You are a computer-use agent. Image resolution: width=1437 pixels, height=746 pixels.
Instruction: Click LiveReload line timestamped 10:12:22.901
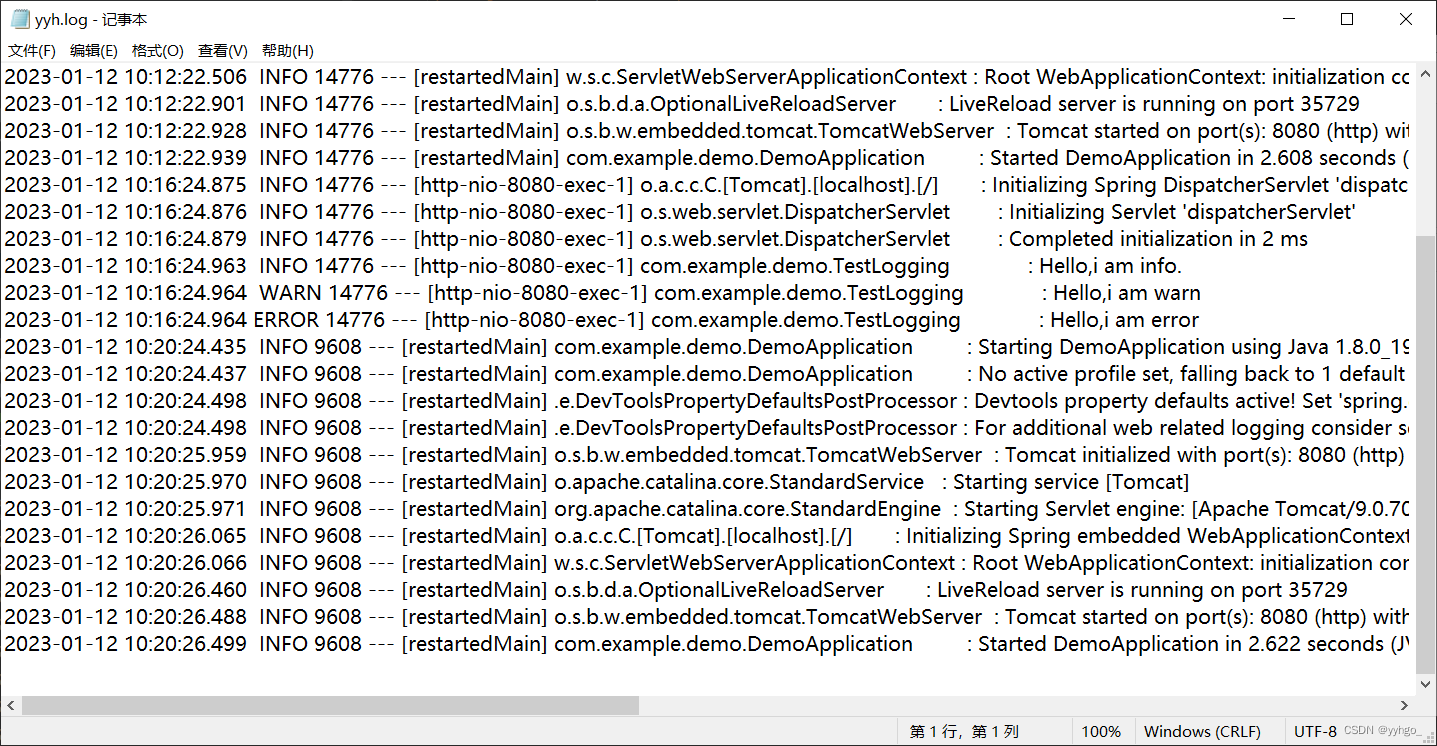pos(682,104)
